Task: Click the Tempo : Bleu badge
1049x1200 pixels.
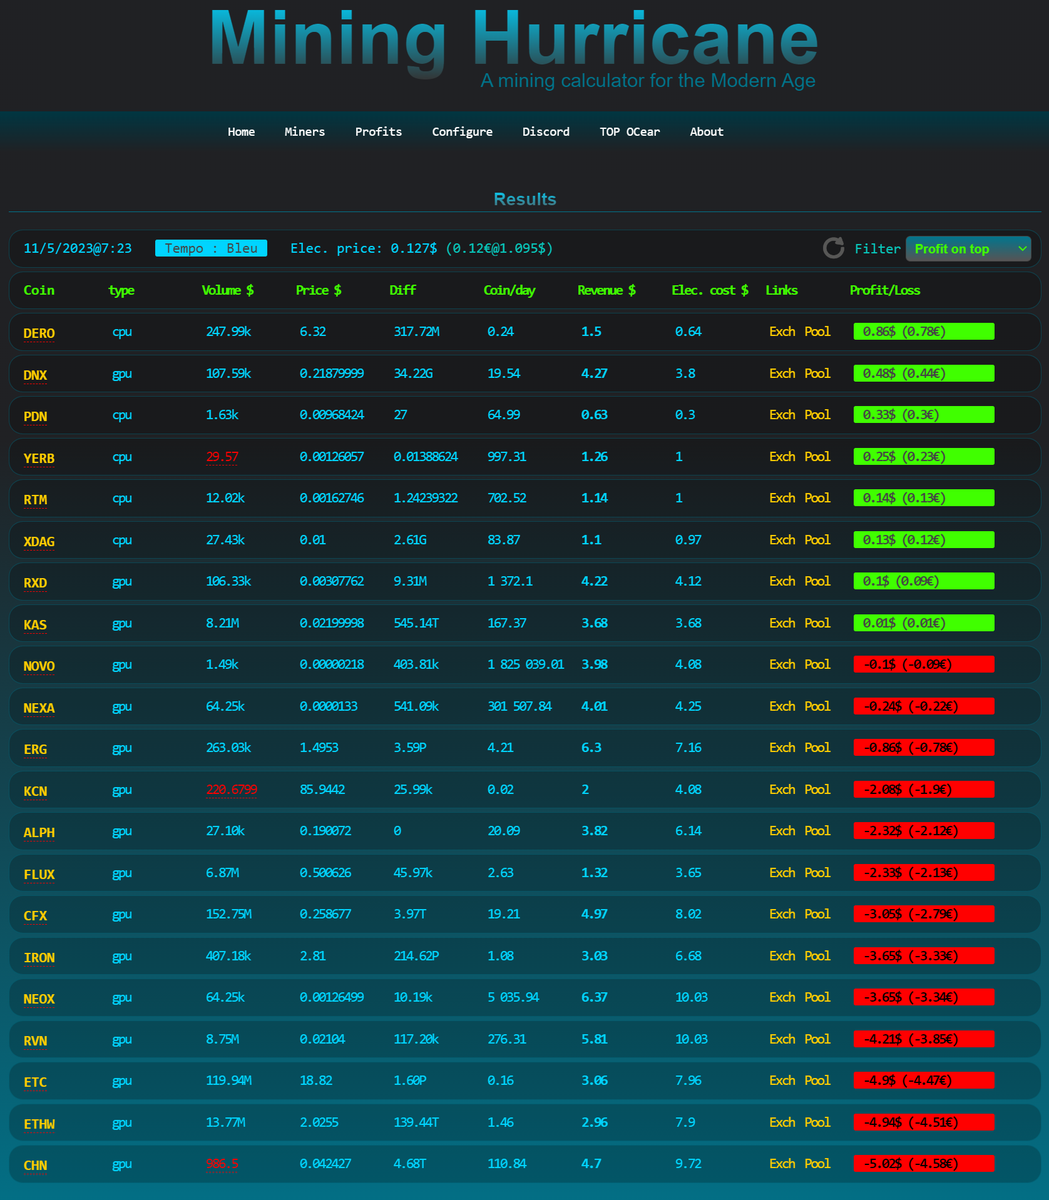Action: [x=211, y=248]
